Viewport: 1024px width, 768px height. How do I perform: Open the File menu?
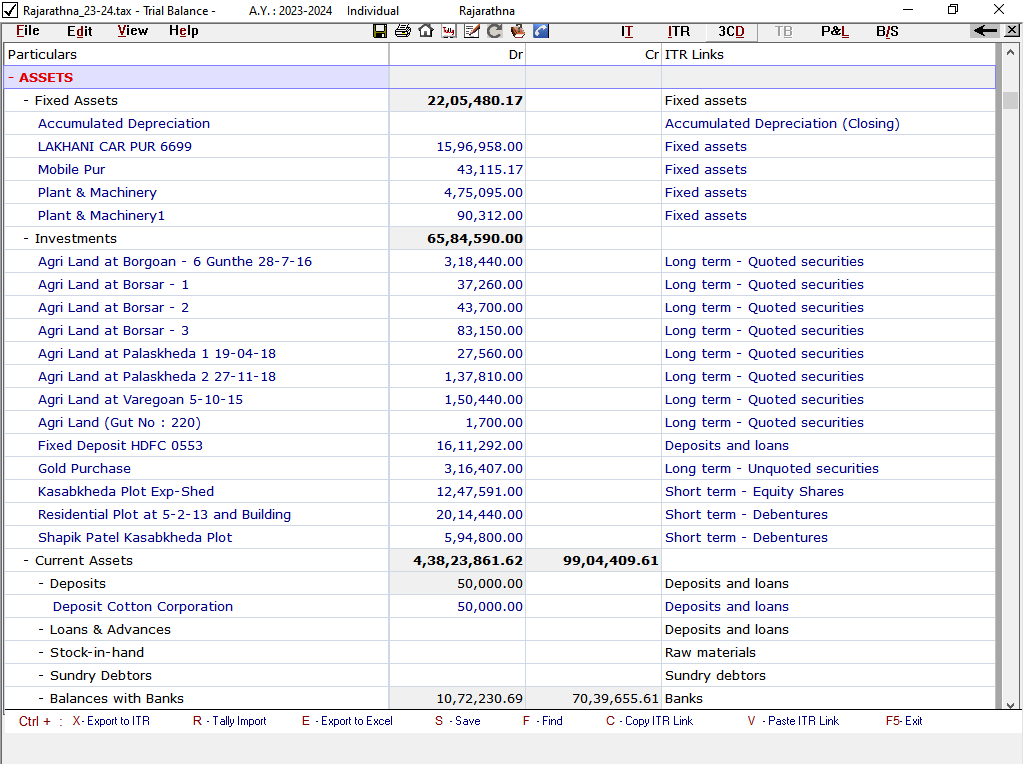[x=28, y=31]
